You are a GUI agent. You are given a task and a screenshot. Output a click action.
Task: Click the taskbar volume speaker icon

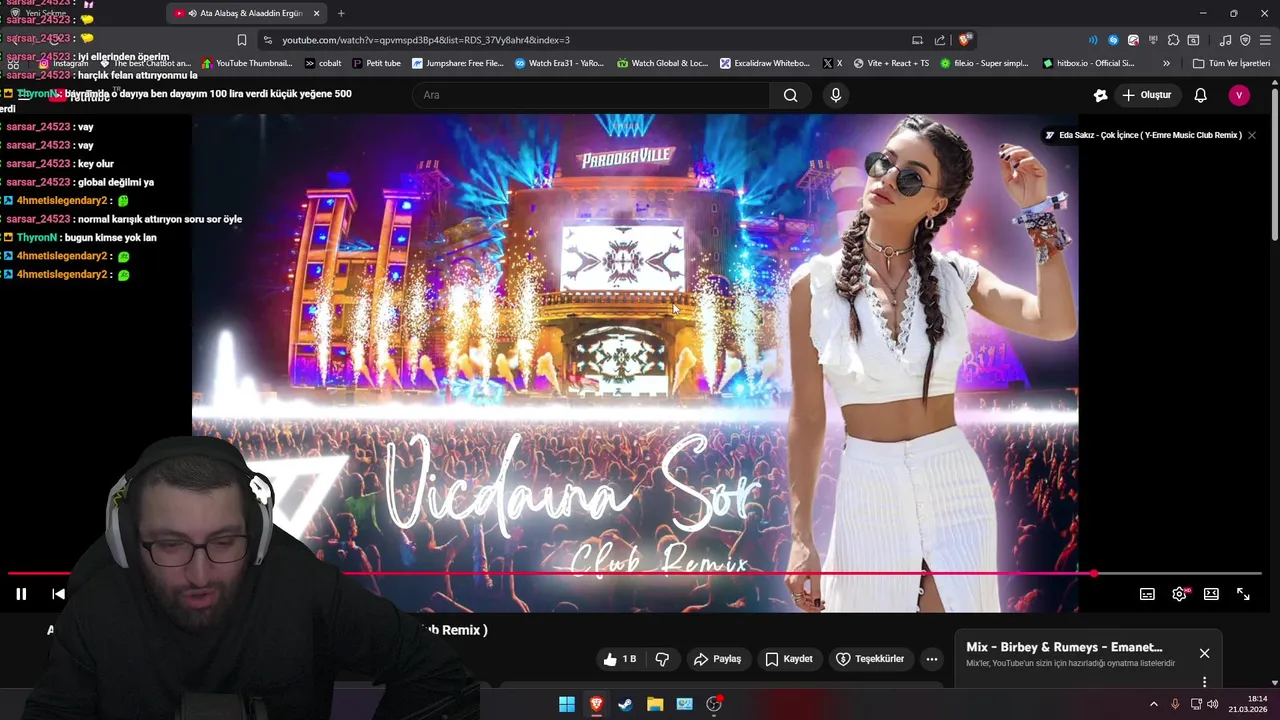[x=1213, y=704]
